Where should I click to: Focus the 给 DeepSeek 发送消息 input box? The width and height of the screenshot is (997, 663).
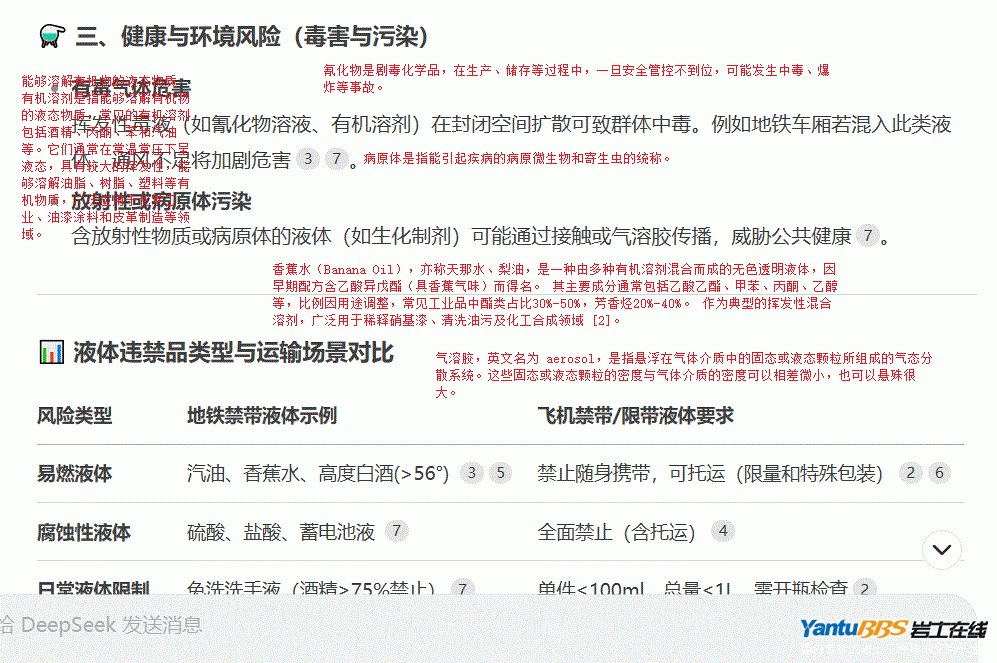tap(300, 626)
